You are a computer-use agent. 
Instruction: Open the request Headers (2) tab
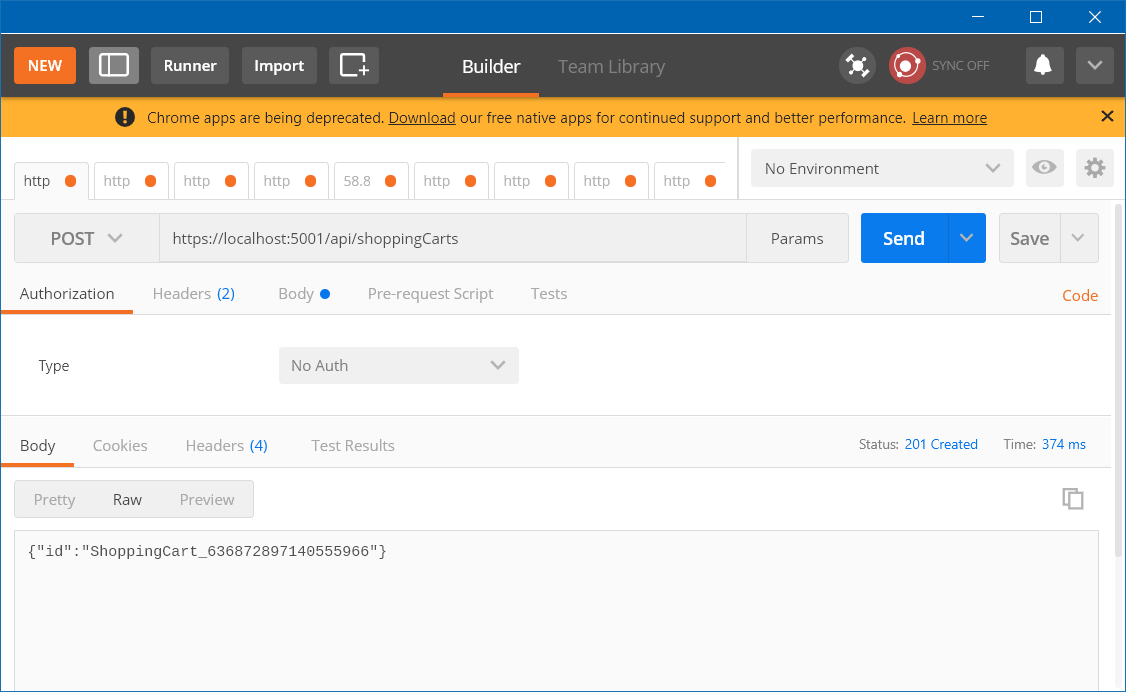coord(194,294)
